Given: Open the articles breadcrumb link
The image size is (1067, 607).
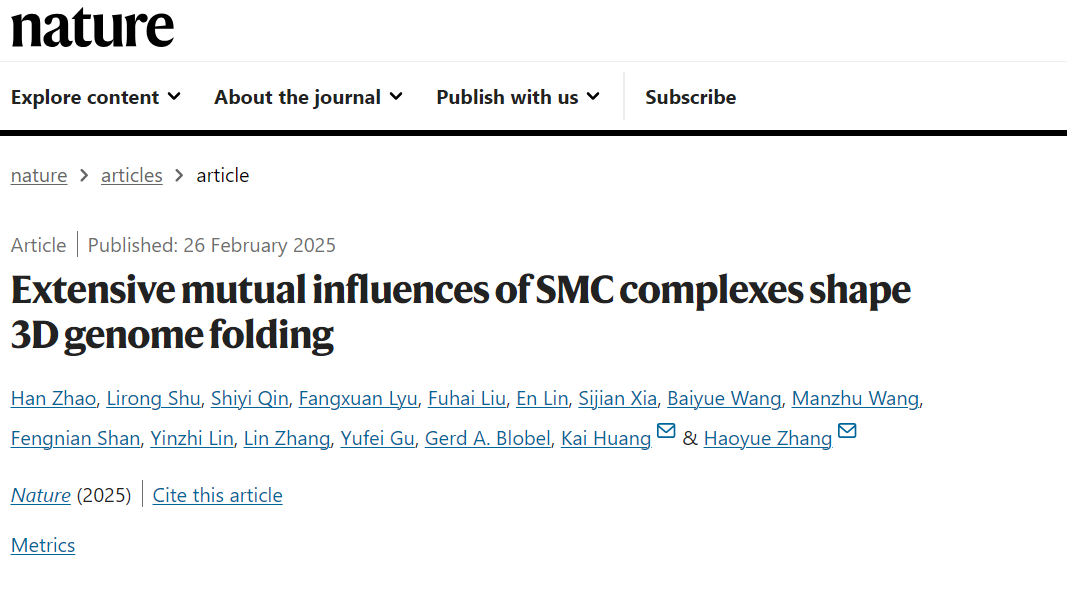Looking at the screenshot, I should [x=131, y=176].
